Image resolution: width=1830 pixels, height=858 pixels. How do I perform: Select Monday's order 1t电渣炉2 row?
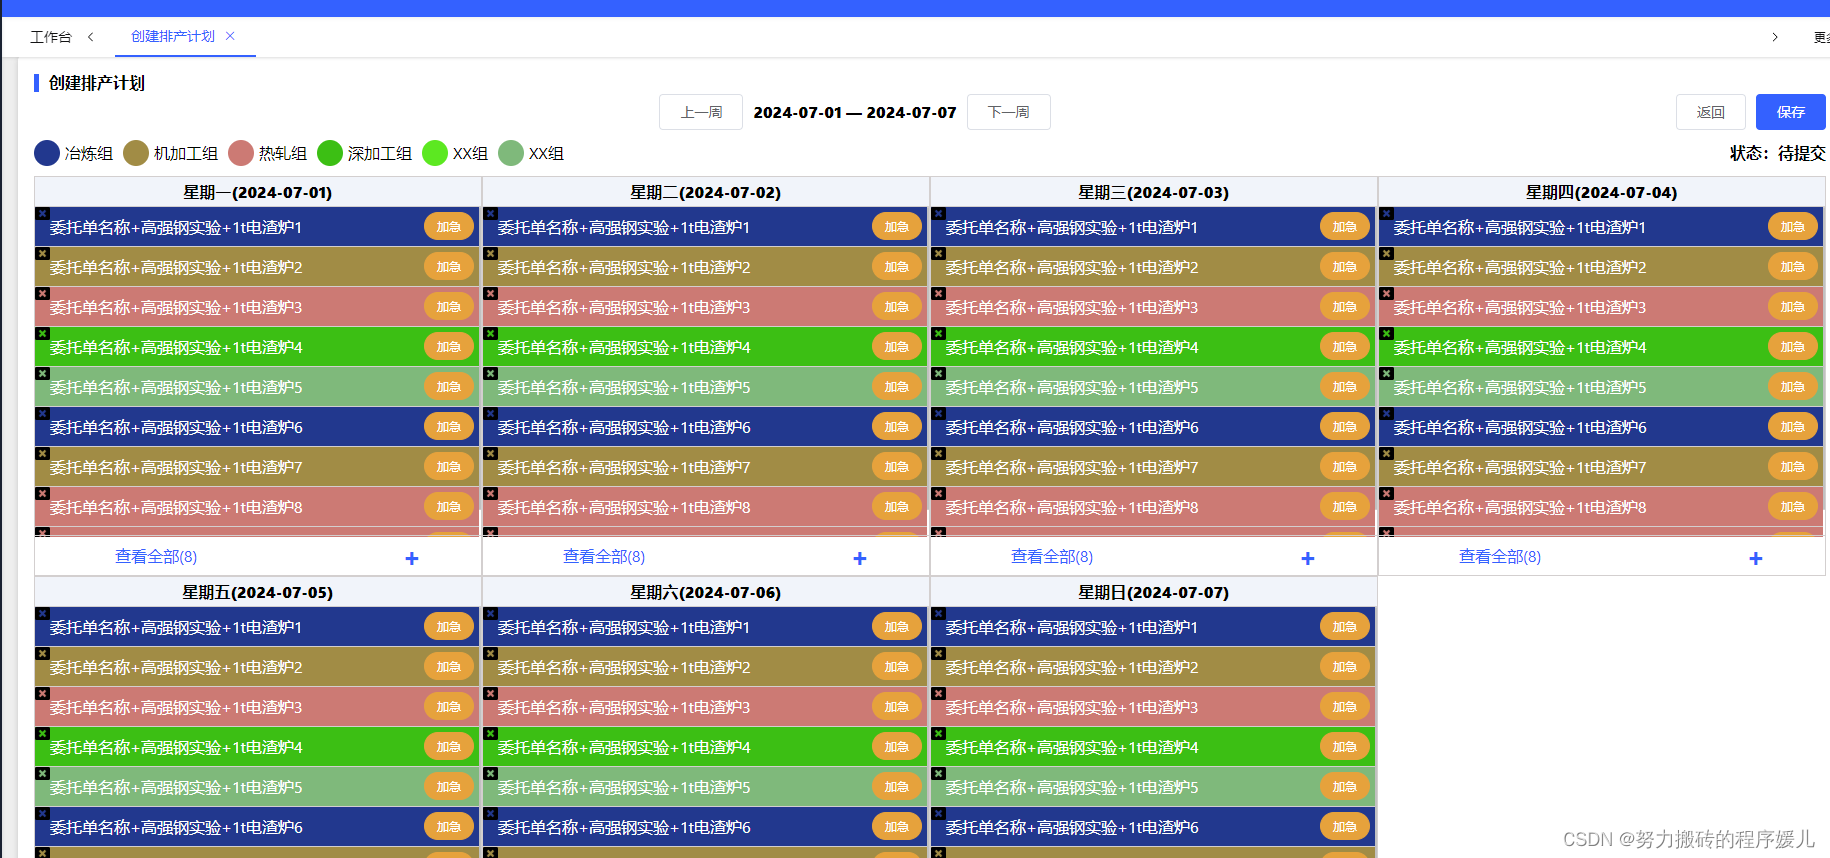258,267
